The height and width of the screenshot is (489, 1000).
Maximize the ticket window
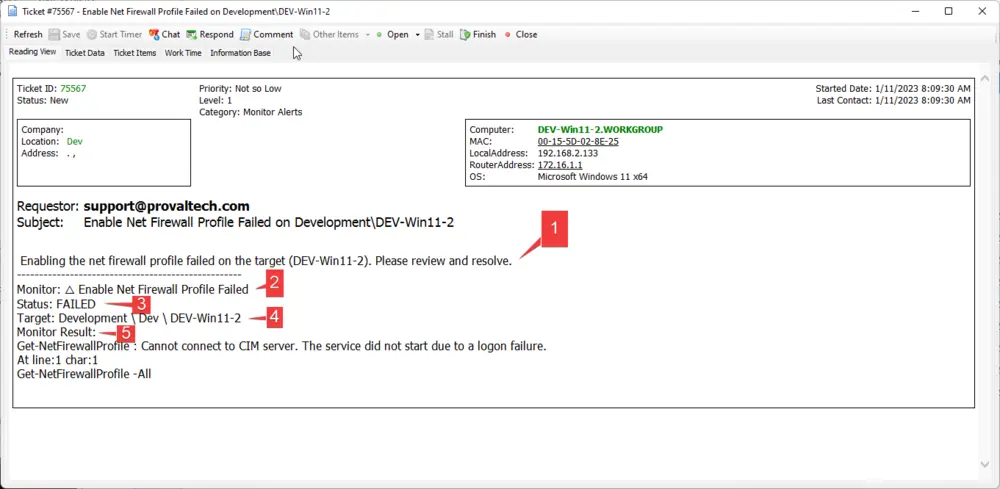pos(948,11)
